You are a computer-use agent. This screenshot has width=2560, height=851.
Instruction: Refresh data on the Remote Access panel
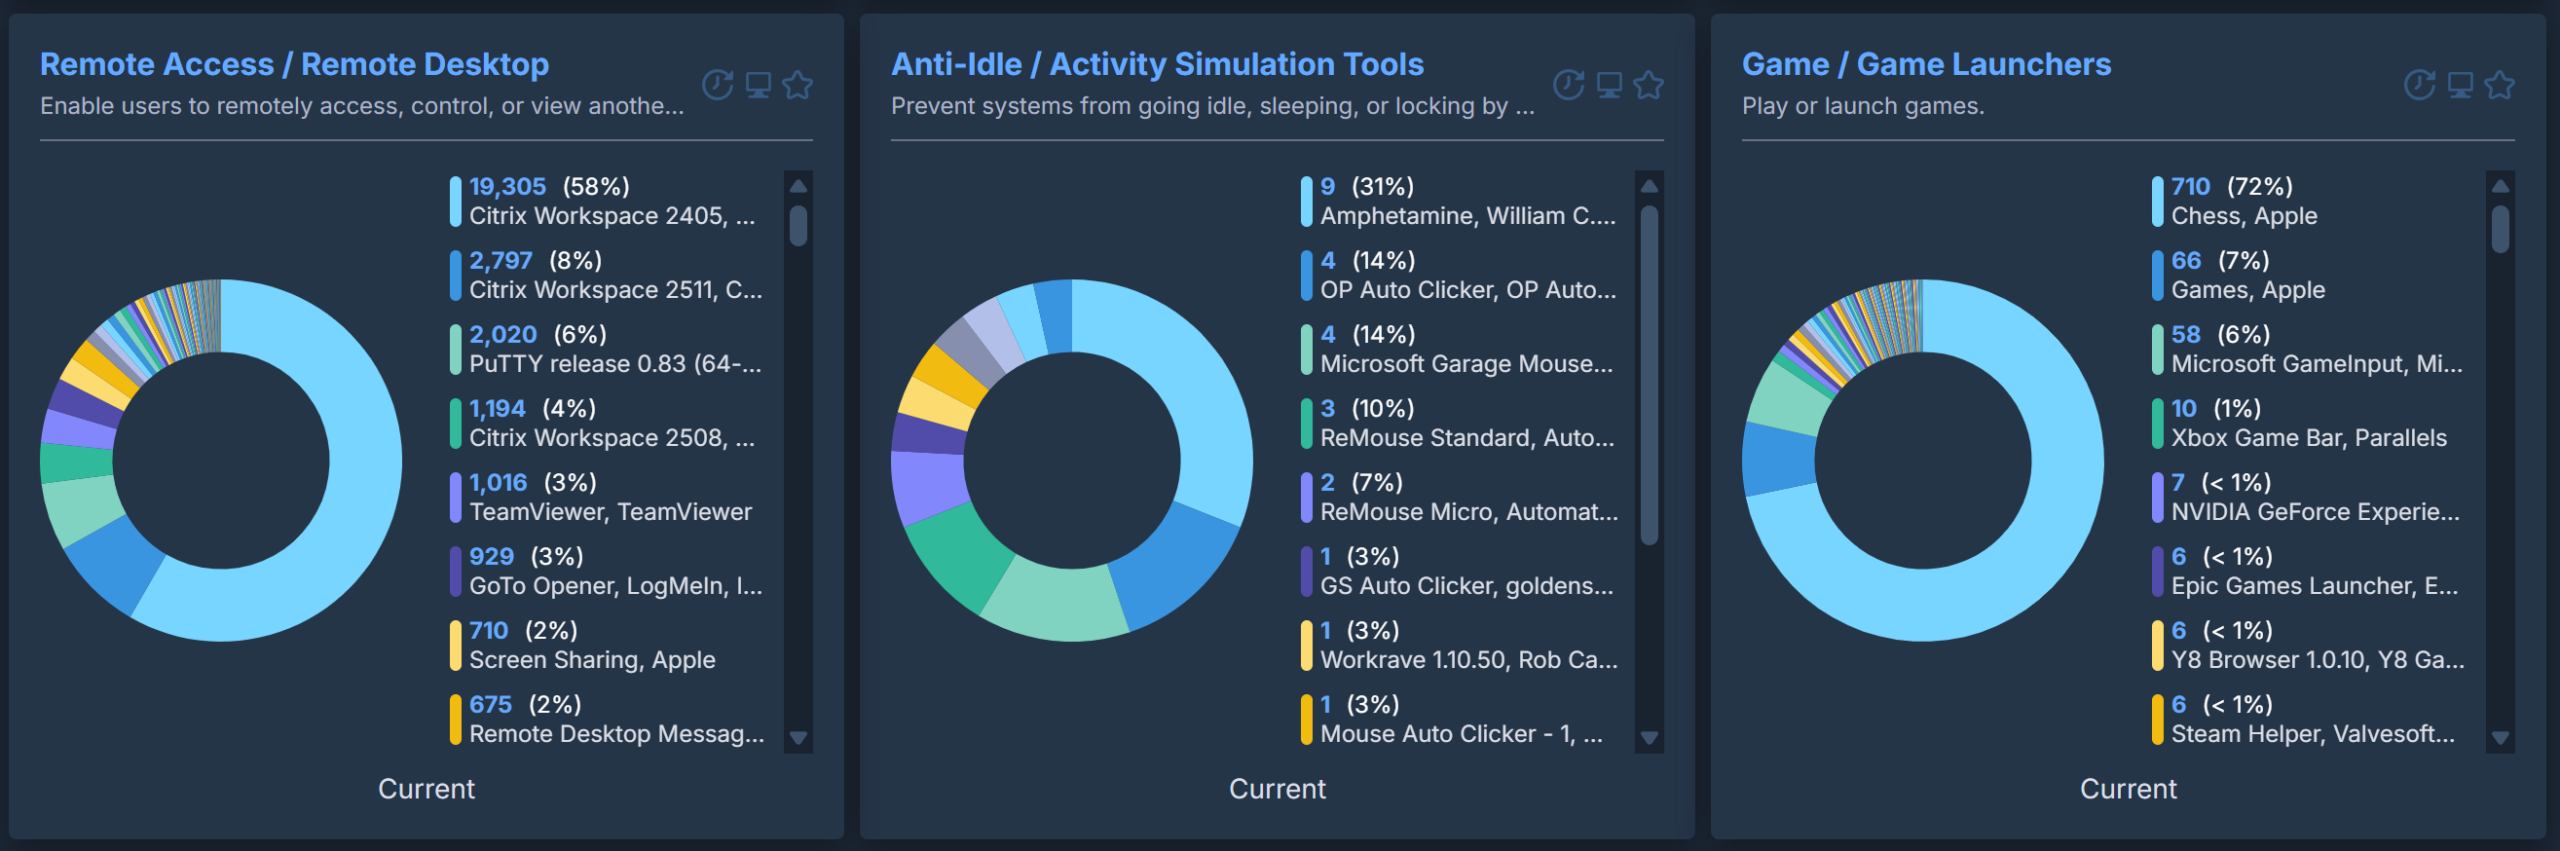point(718,84)
